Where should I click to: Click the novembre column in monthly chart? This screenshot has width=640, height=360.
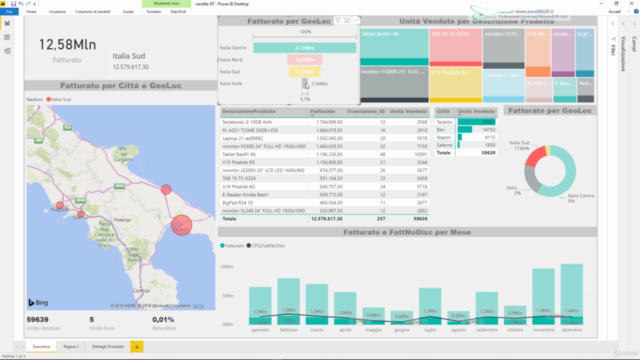(543, 296)
